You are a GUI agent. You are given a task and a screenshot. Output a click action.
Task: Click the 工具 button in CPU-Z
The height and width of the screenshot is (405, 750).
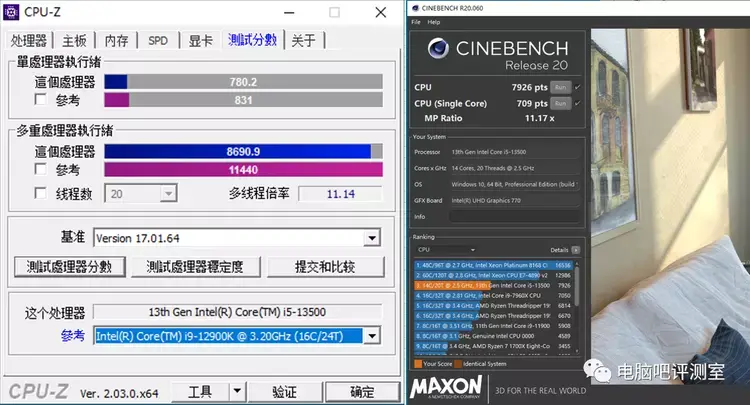pyautogui.click(x=200, y=392)
